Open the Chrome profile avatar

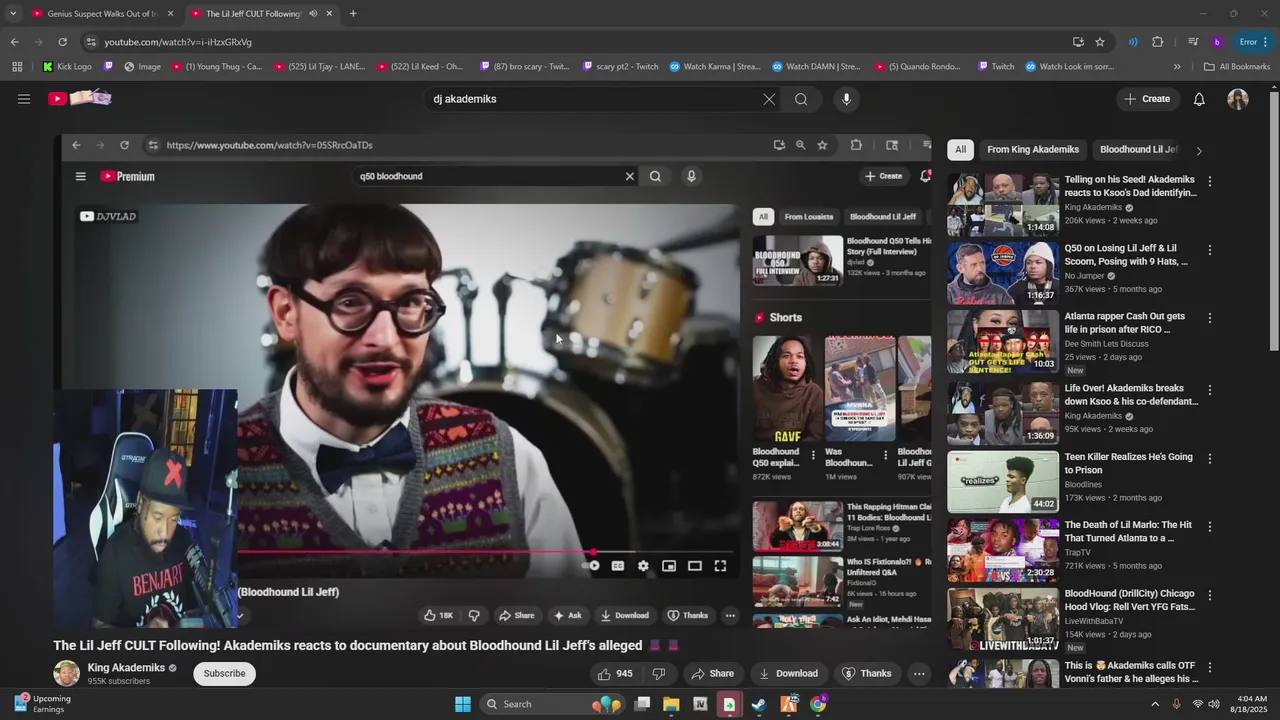tap(1217, 42)
